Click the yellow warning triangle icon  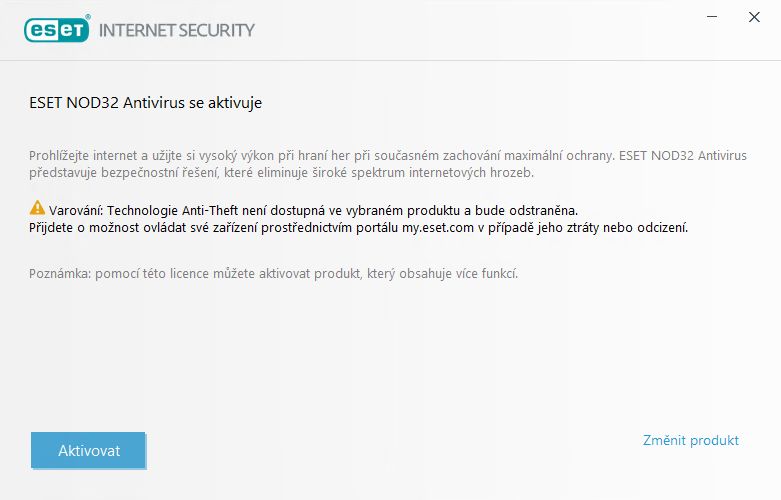pyautogui.click(x=37, y=208)
